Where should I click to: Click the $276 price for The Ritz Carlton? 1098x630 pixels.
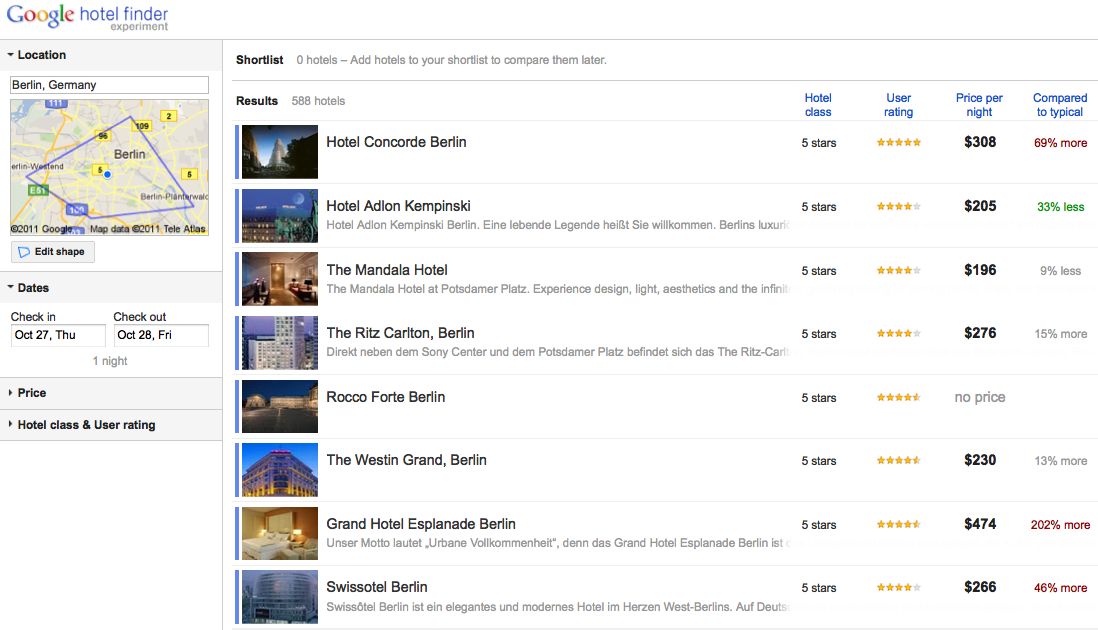pyautogui.click(x=980, y=333)
